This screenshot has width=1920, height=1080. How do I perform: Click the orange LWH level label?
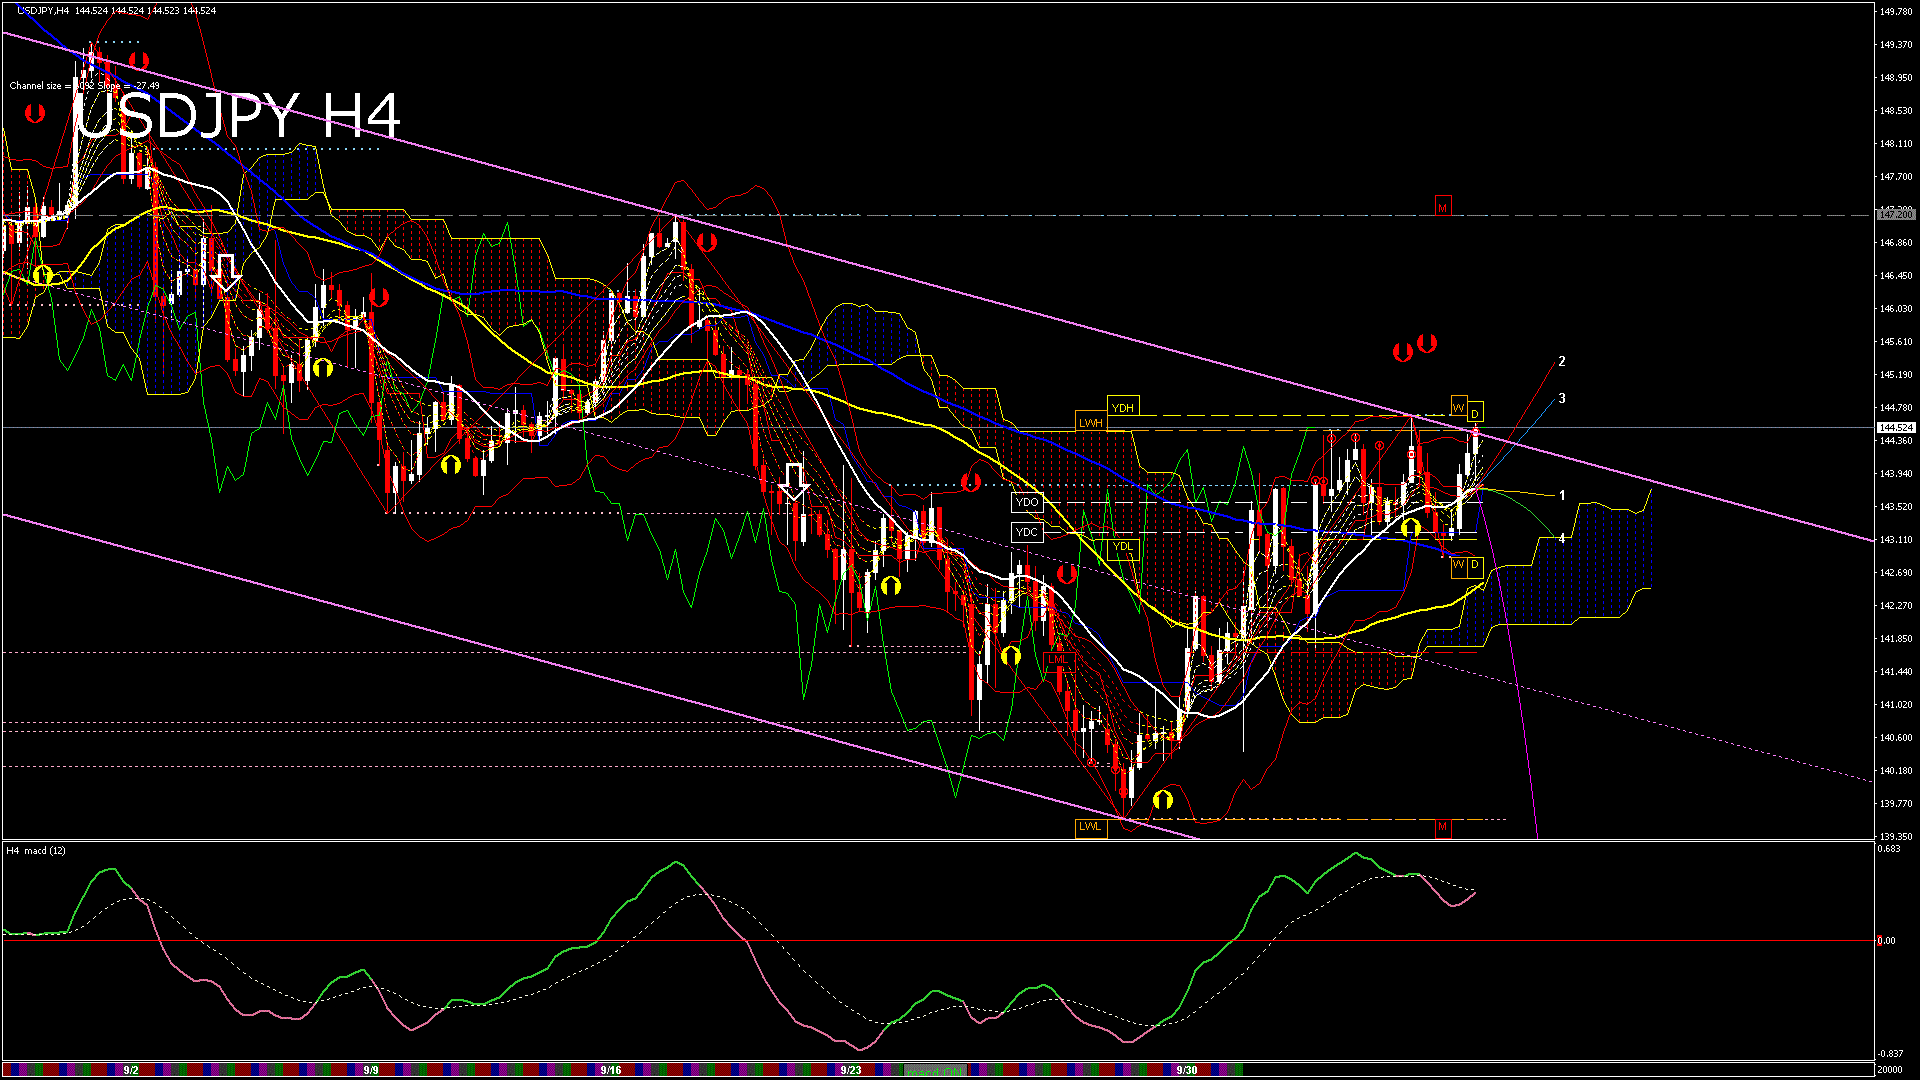pyautogui.click(x=1090, y=423)
